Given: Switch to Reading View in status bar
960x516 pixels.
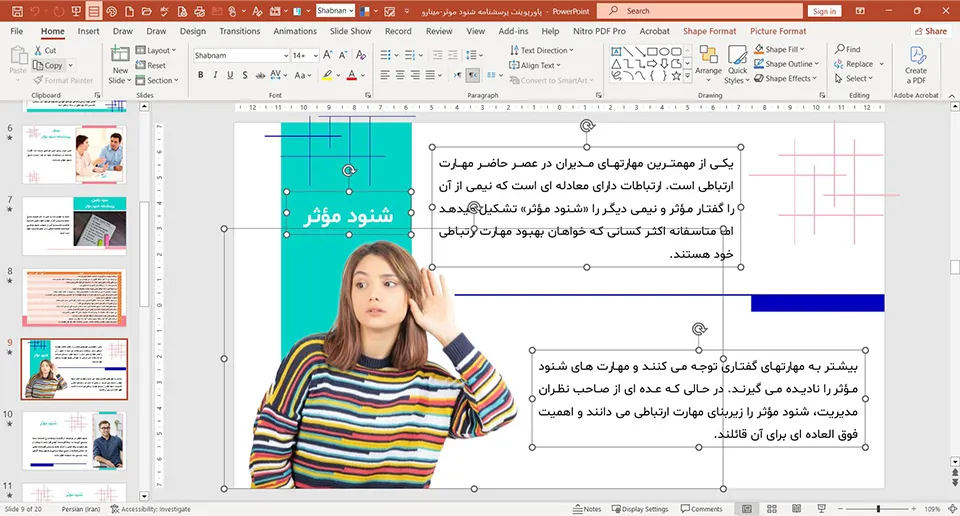Looking at the screenshot, I should pyautogui.click(x=797, y=509).
